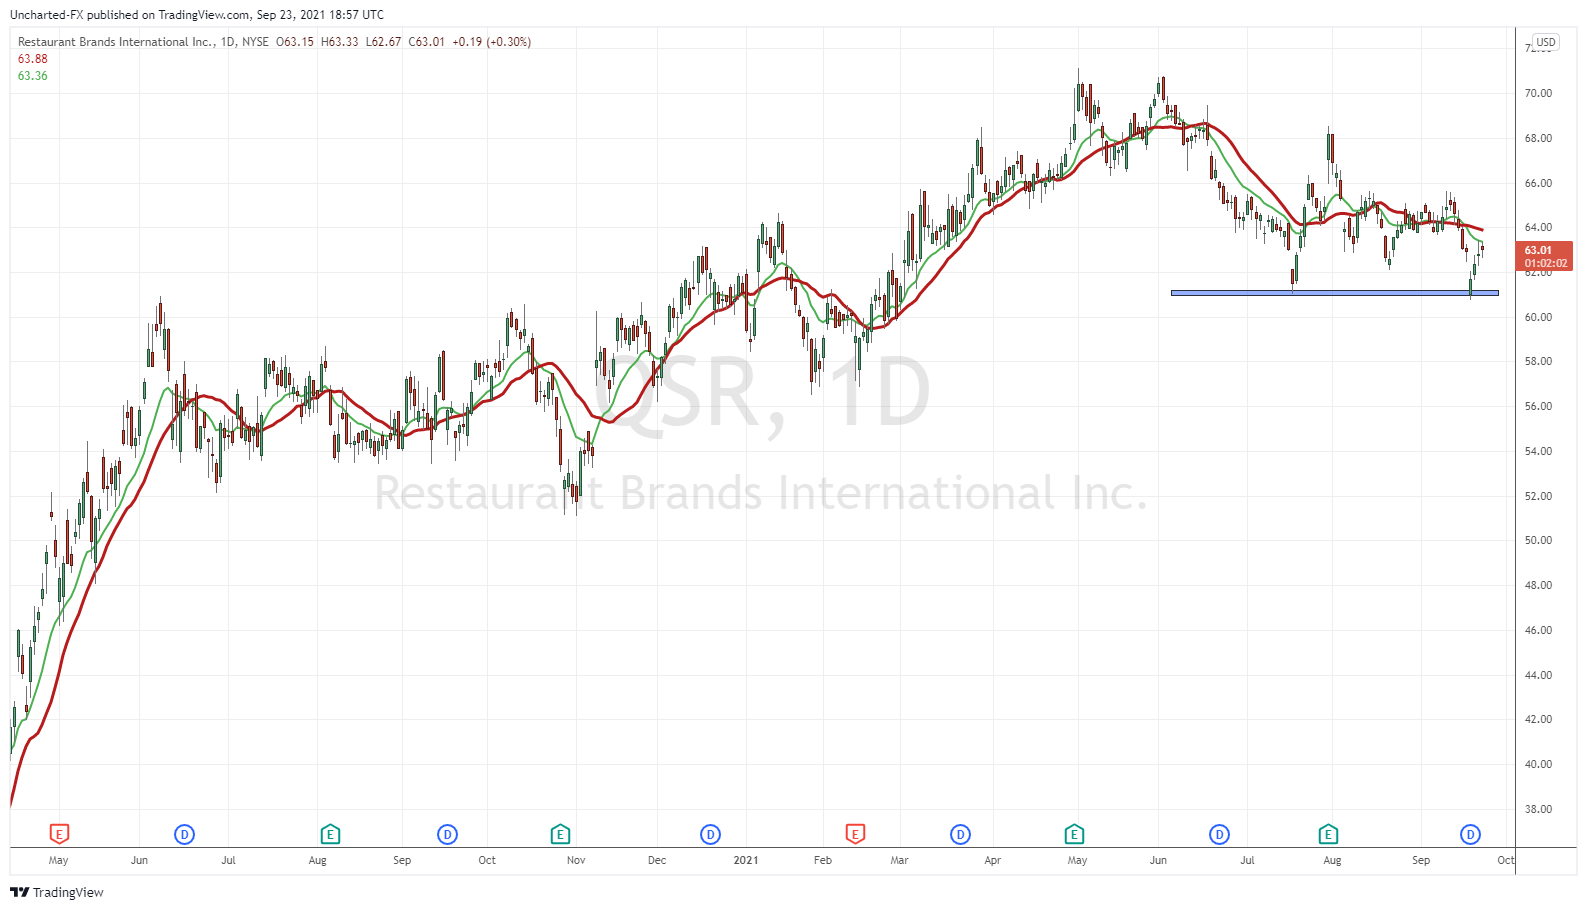Click the 66.00 price axis label
Image resolution: width=1587 pixels, height=910 pixels.
click(x=1538, y=183)
